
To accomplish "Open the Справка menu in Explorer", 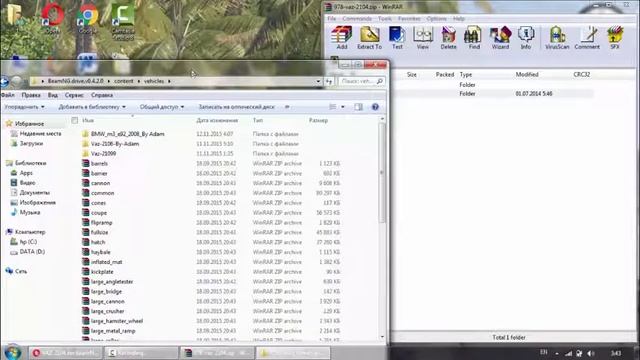I will coord(102,95).
